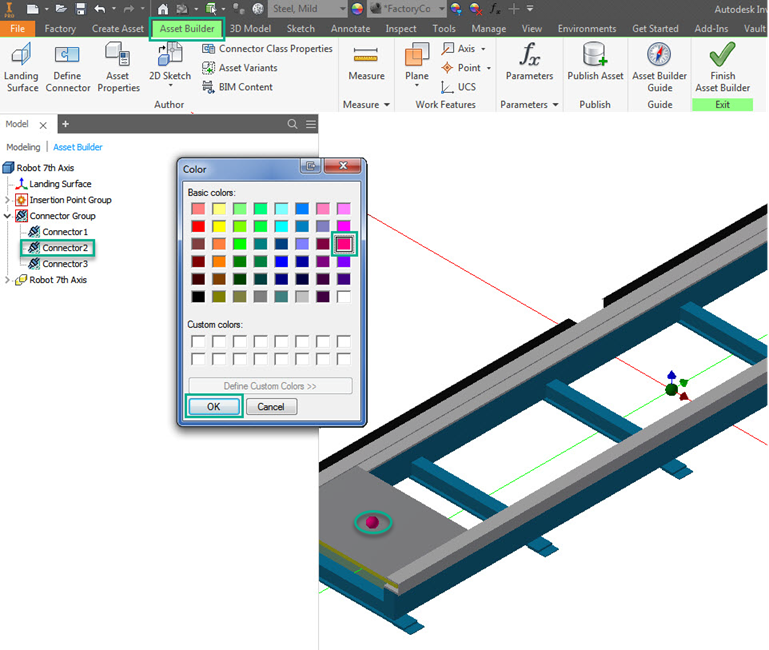Viewport: 769px width, 650px height.
Task: Select Landing Surface in browser tree
Action: (54, 183)
